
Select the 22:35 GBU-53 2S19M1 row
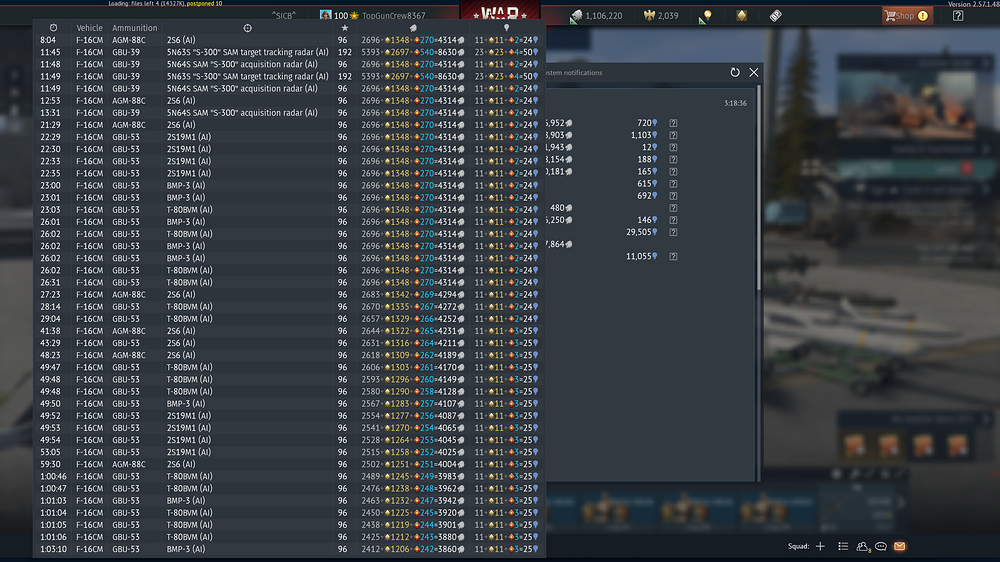pos(290,174)
